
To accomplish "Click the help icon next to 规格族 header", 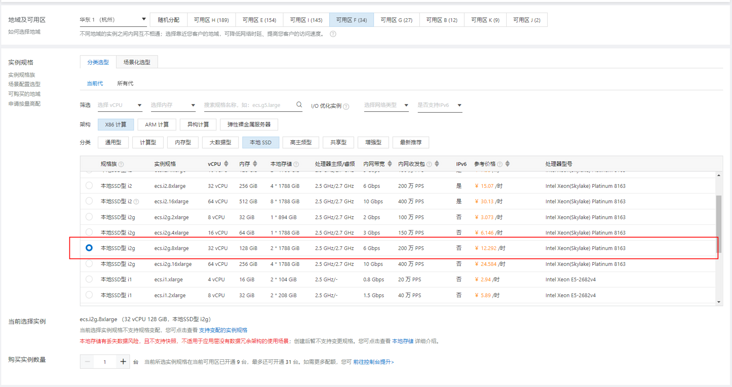I will tap(121, 164).
